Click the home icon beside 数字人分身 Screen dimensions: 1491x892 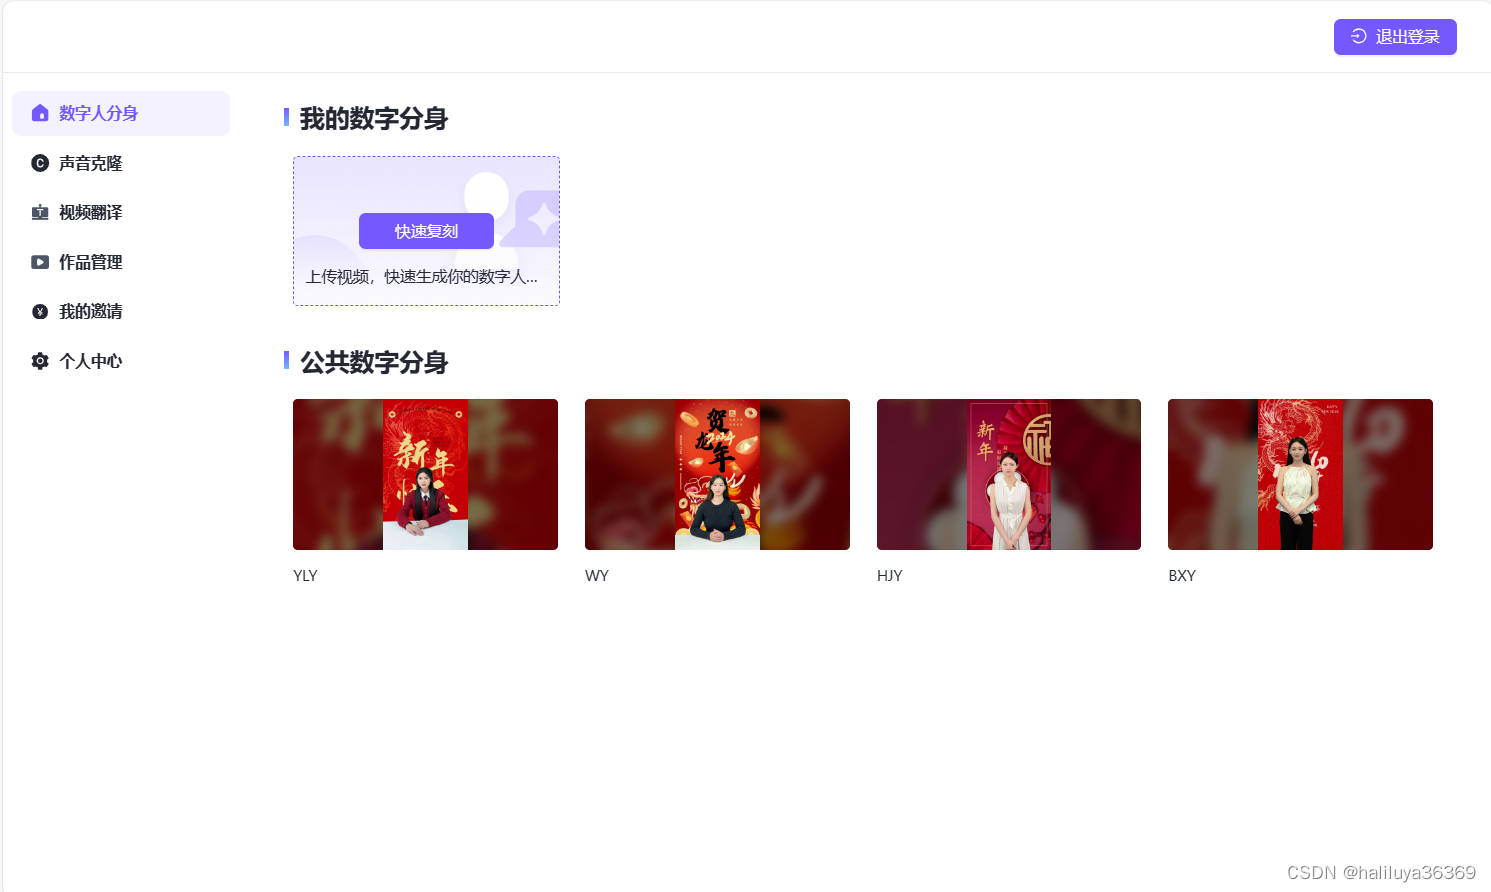[x=40, y=113]
